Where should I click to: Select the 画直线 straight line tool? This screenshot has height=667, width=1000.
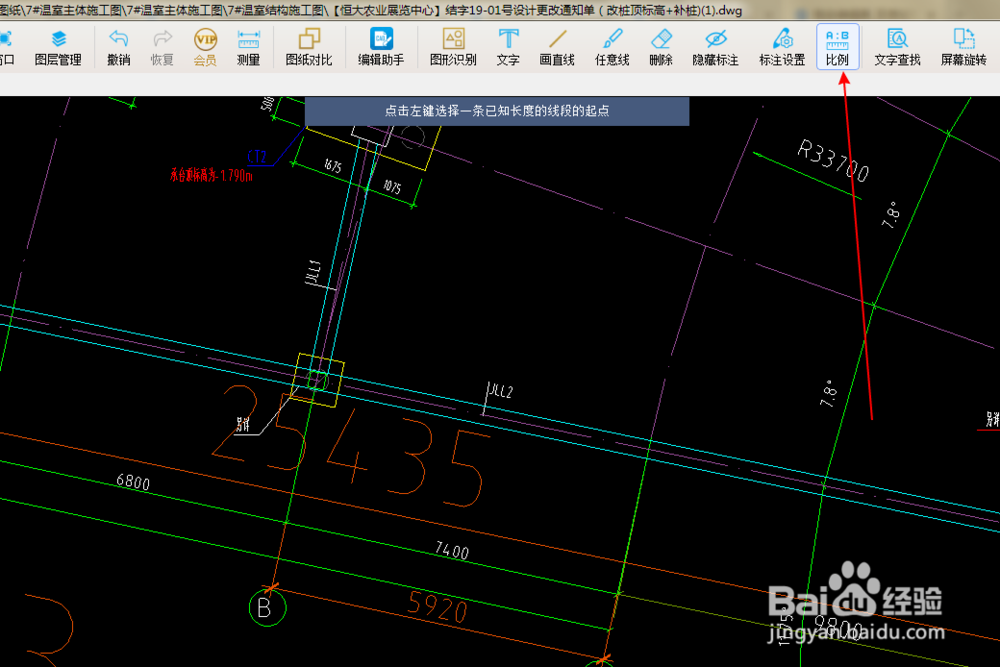click(557, 48)
